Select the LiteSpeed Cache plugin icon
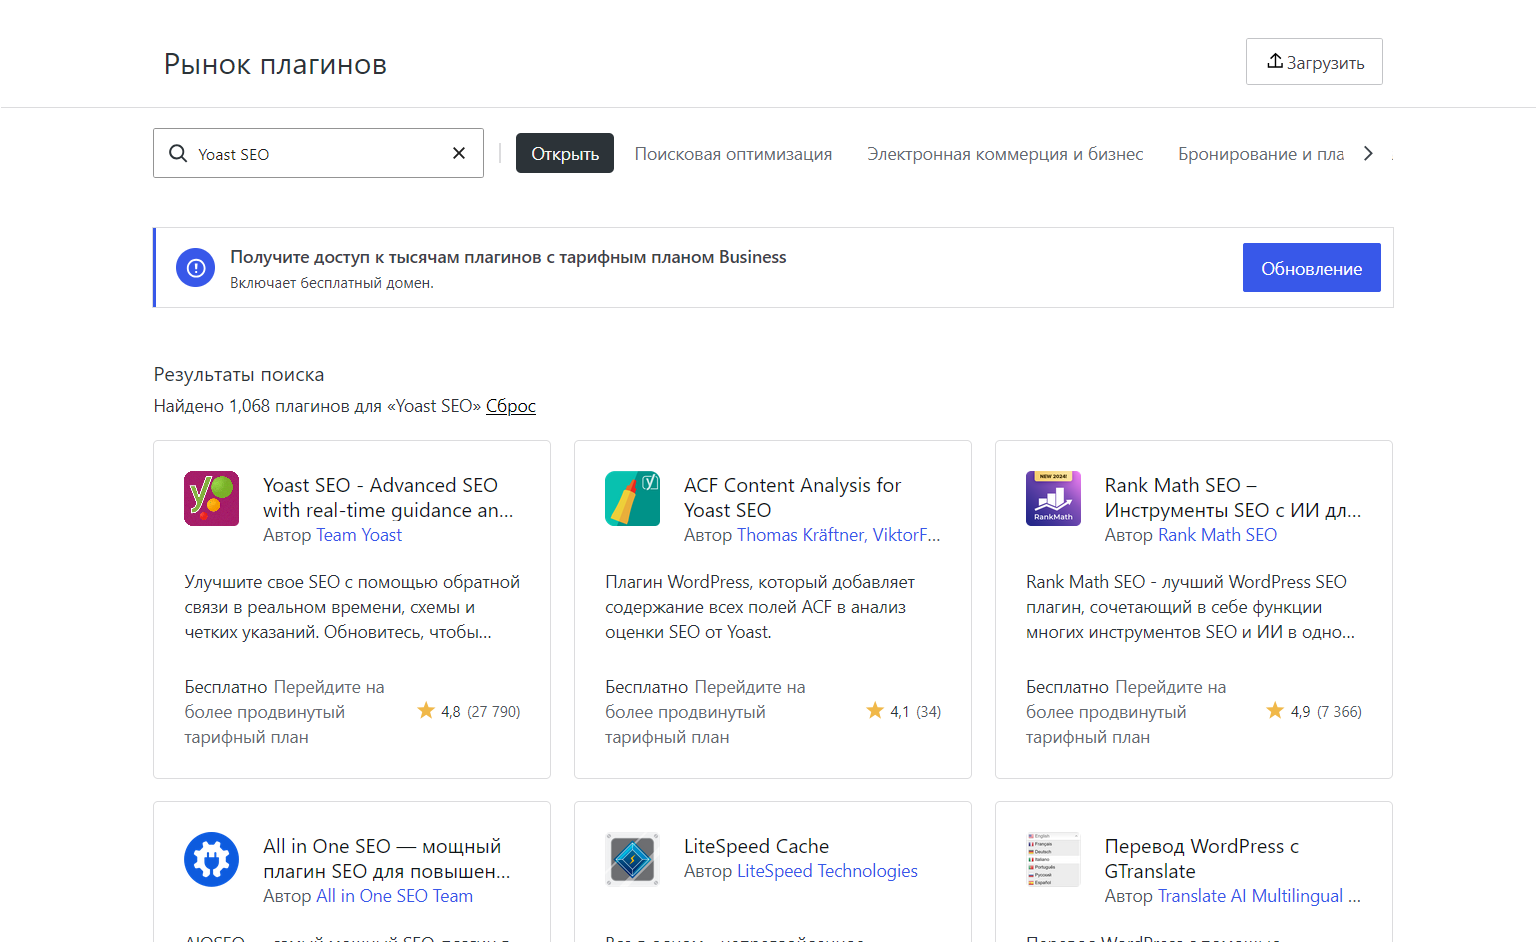1536x942 pixels. [x=632, y=859]
